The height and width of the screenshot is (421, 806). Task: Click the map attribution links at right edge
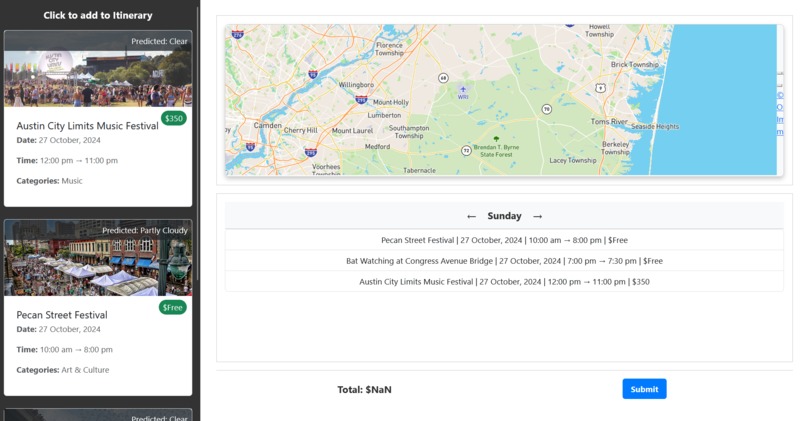point(780,113)
